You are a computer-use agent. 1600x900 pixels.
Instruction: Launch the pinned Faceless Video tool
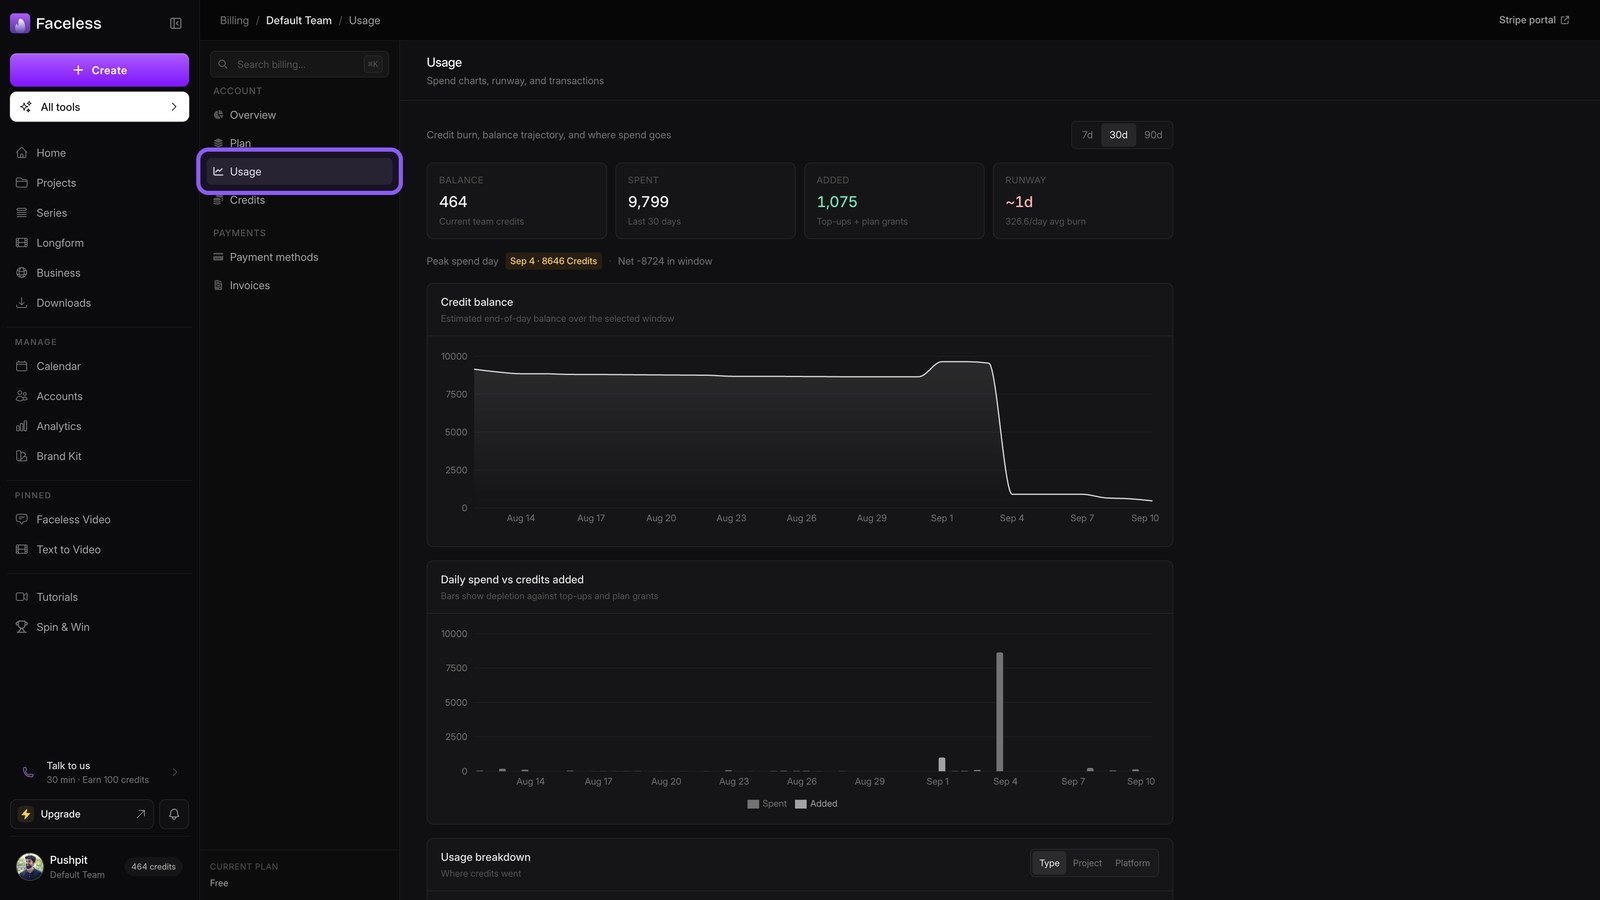click(99, 520)
